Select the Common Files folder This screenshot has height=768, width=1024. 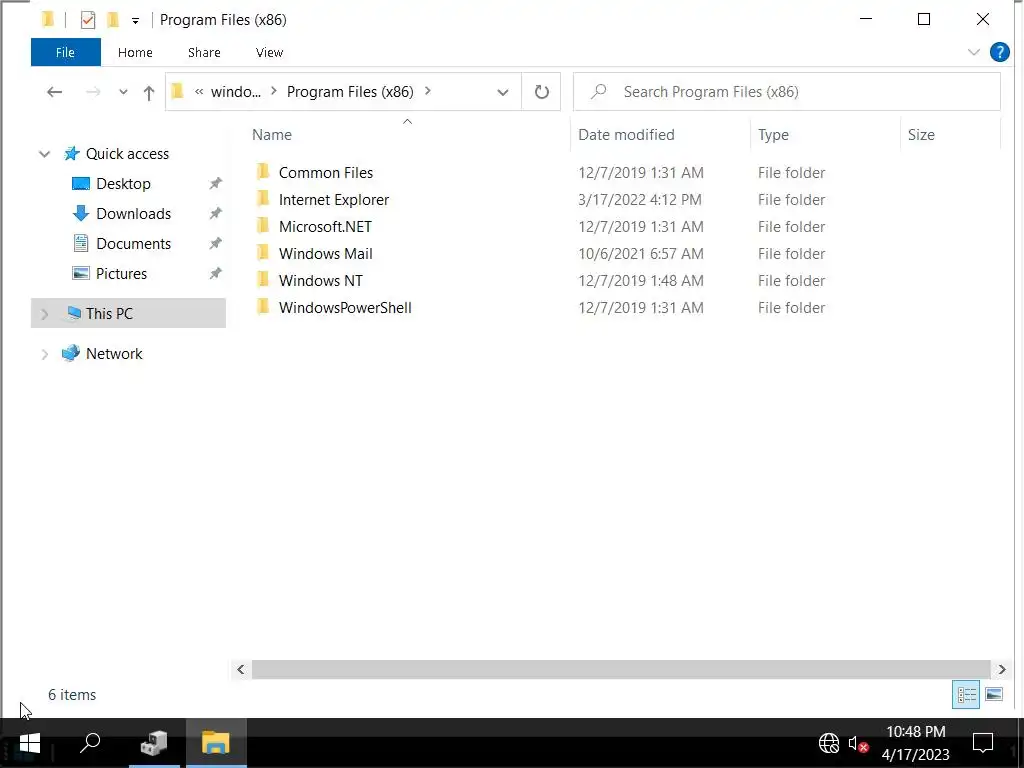(326, 172)
